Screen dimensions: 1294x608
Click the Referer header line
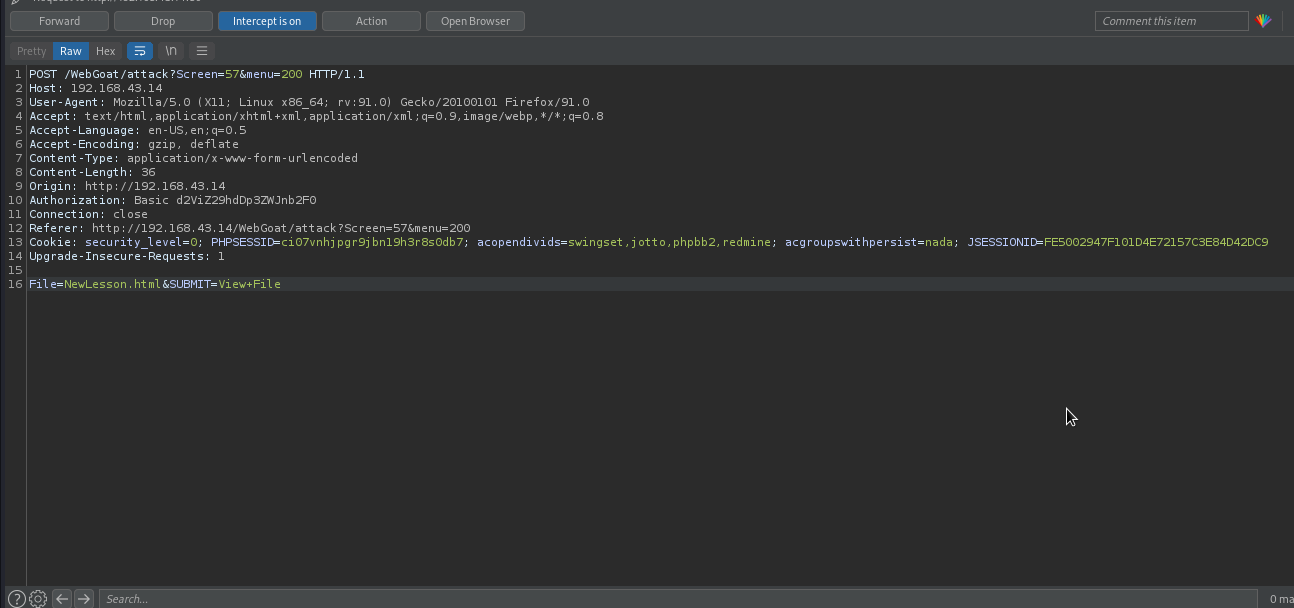tap(249, 228)
